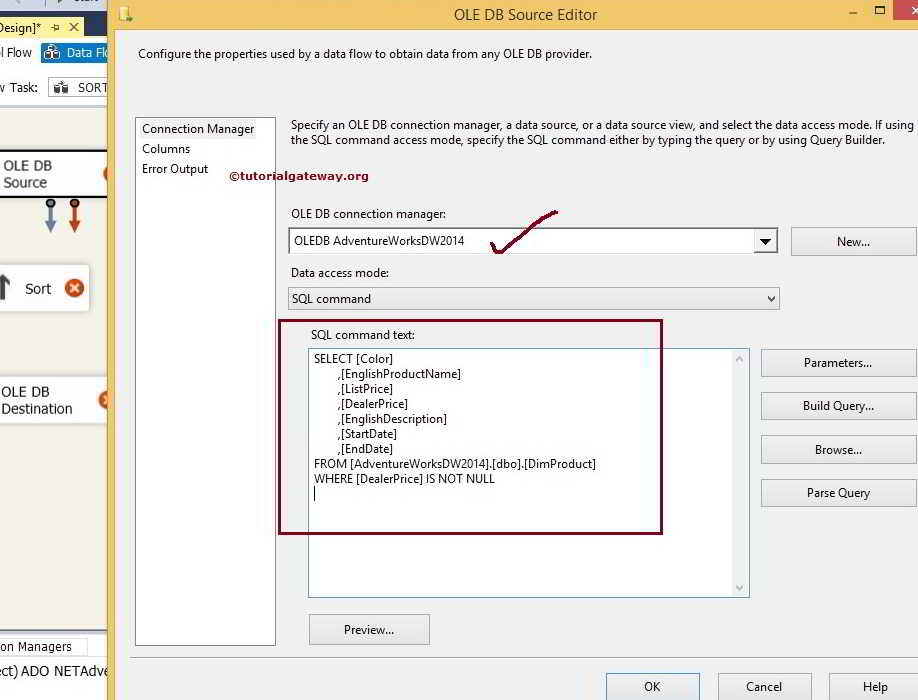Image resolution: width=918 pixels, height=700 pixels.
Task: Switch to the Error Output page
Action: pyautogui.click(x=175, y=169)
